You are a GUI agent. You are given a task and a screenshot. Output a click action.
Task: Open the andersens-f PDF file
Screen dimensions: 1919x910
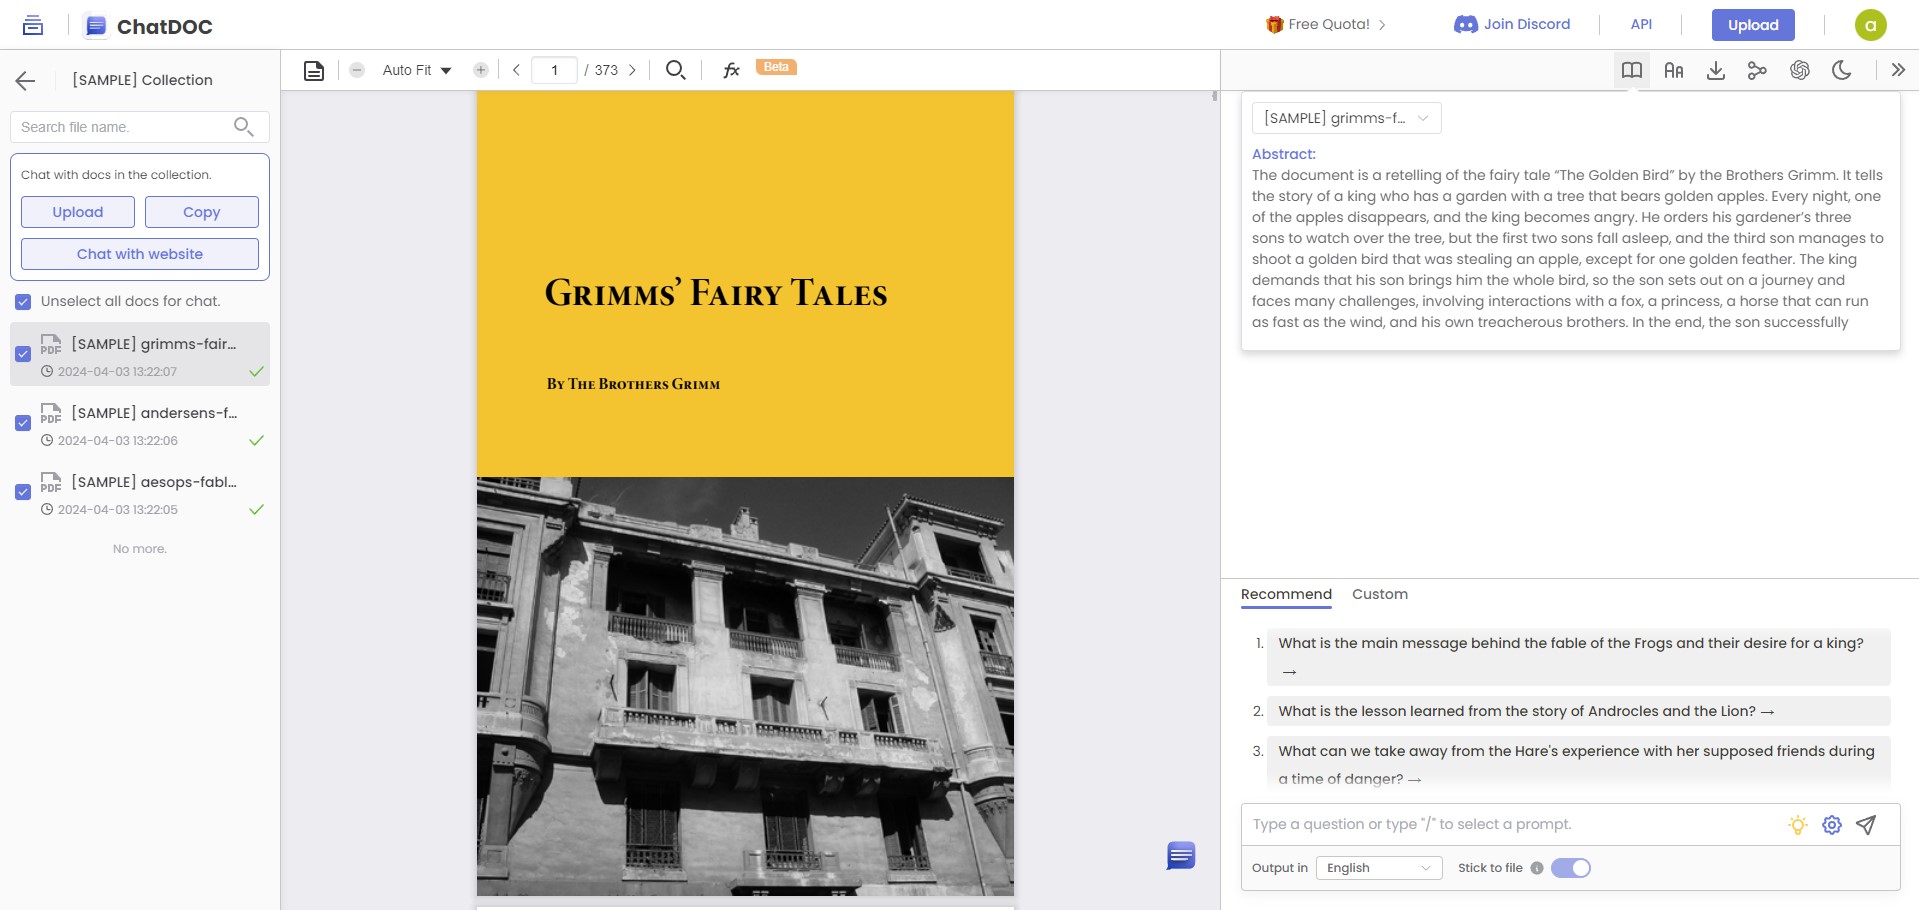[x=140, y=423]
